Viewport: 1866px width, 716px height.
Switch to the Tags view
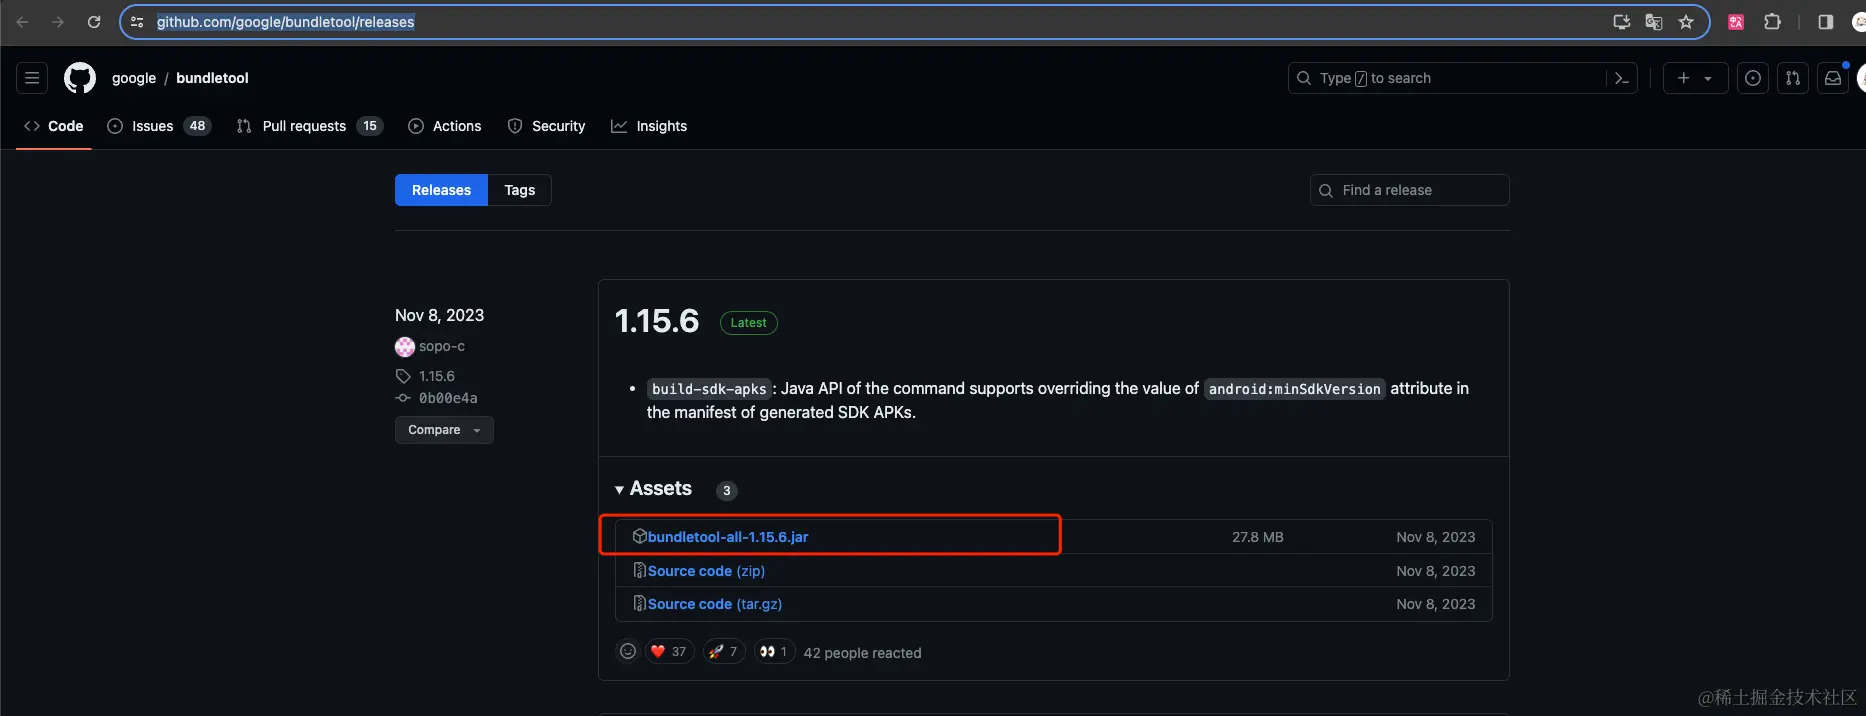tap(519, 190)
